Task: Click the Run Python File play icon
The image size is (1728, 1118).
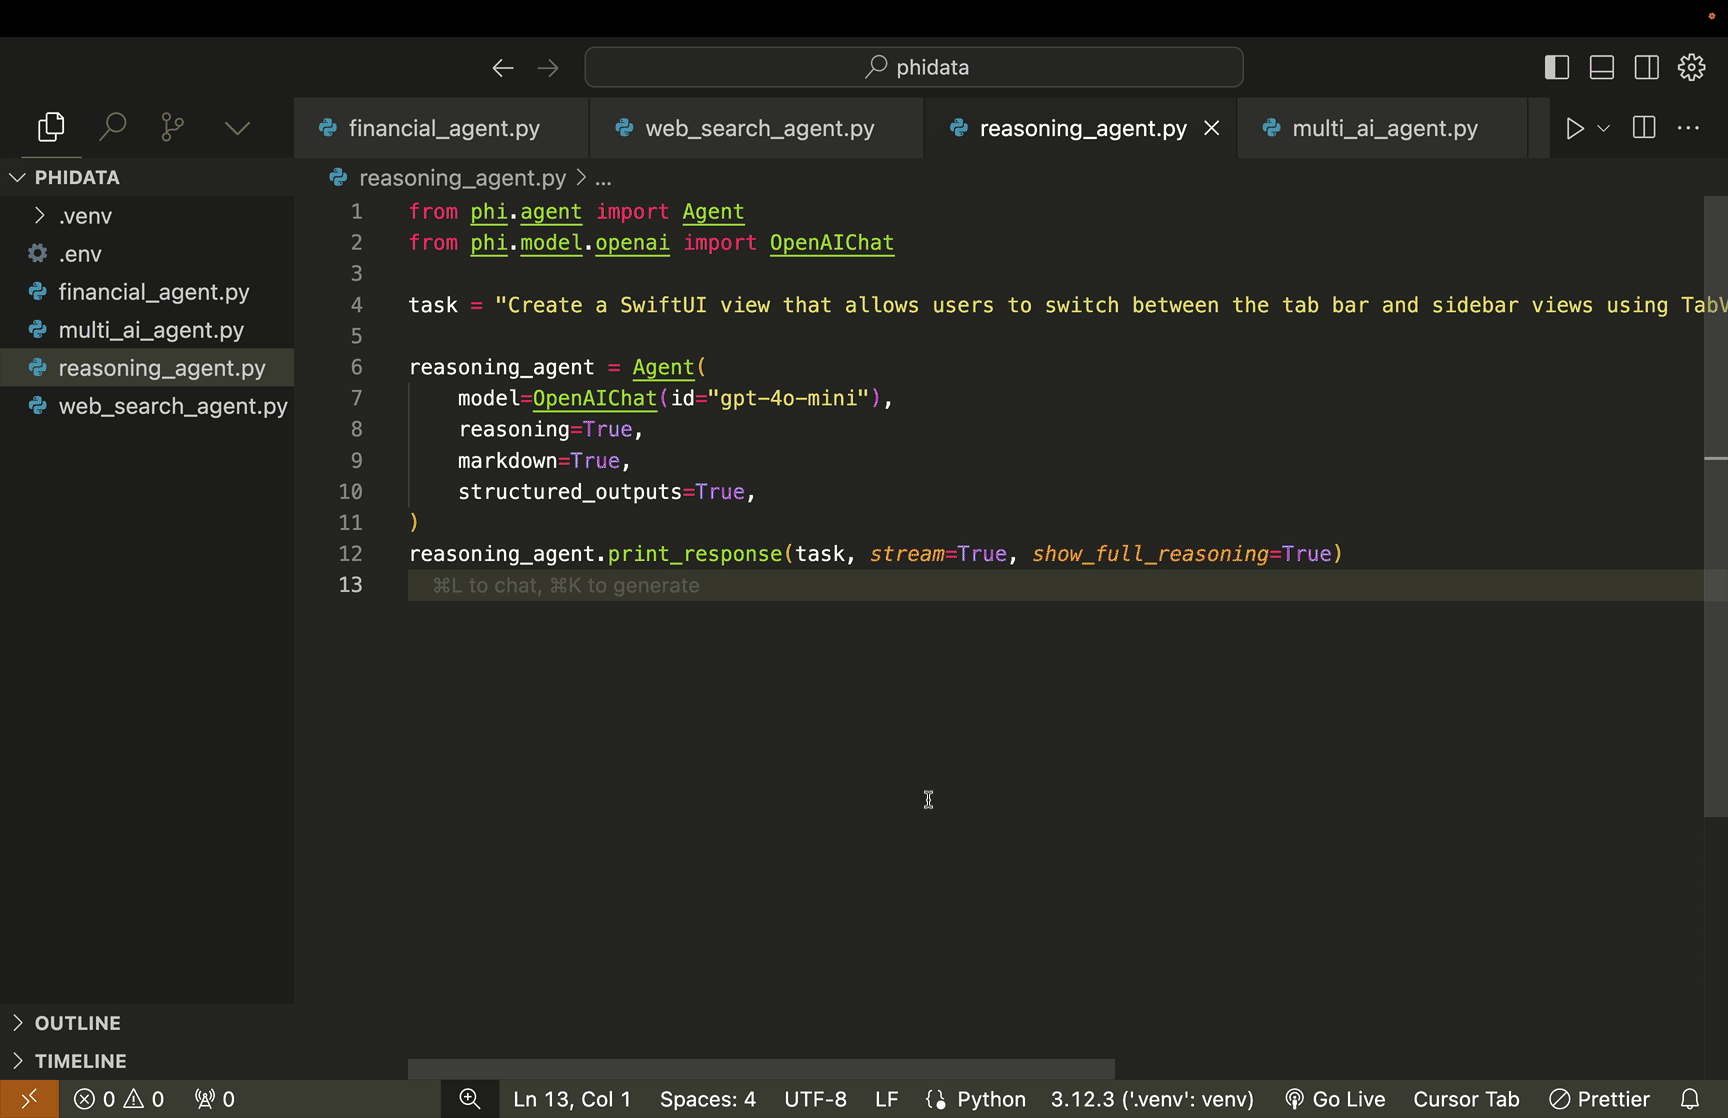Action: pos(1574,128)
